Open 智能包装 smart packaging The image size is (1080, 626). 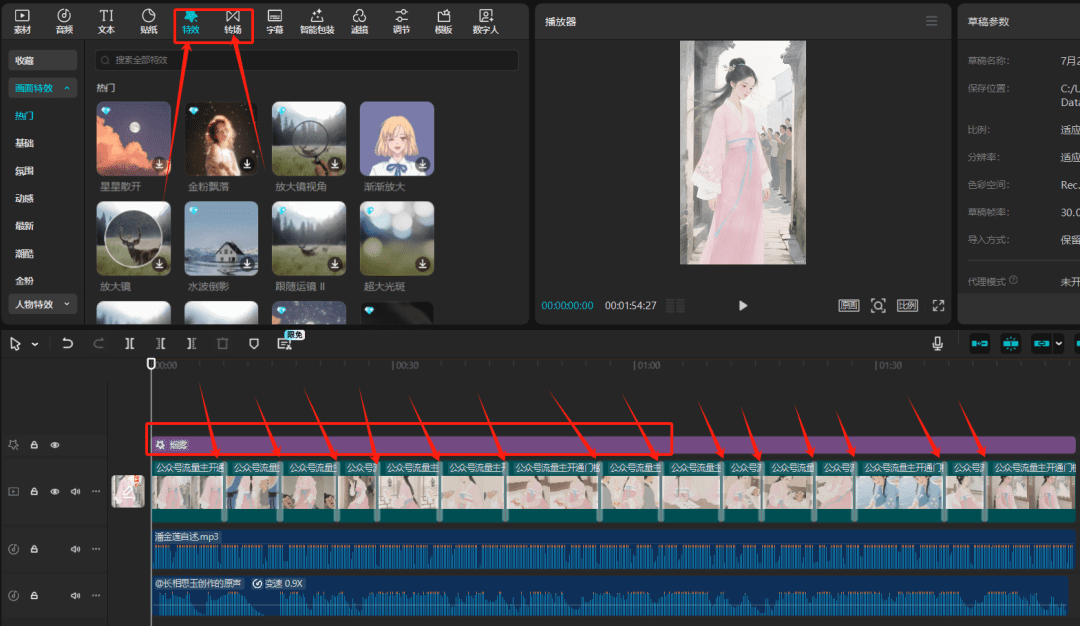click(x=317, y=21)
